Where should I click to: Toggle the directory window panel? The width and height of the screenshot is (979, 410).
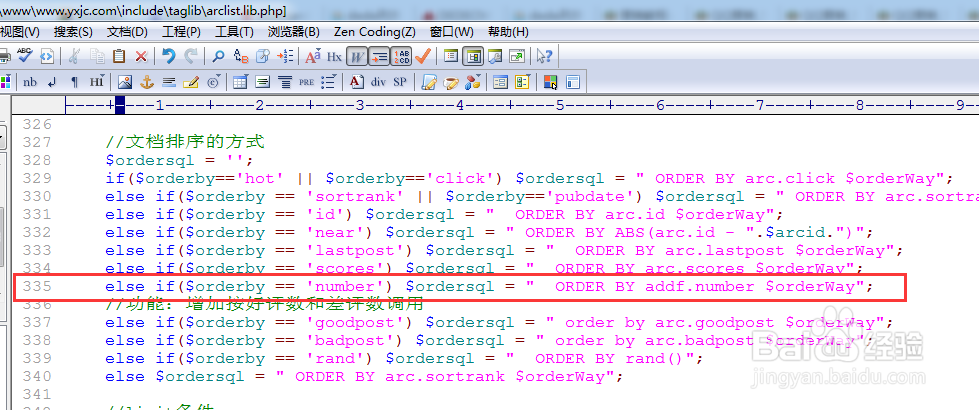(473, 56)
